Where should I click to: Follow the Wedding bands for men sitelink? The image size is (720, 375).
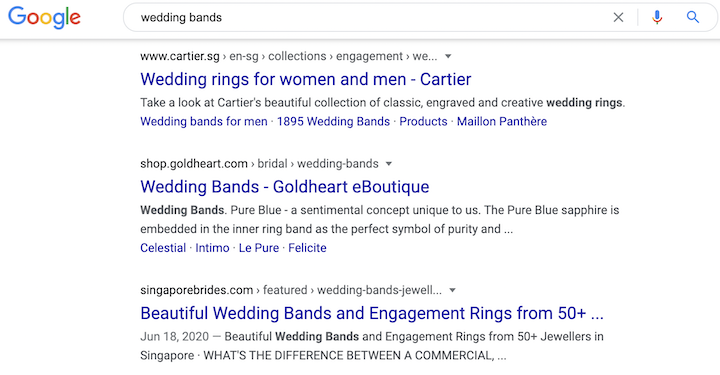204,122
